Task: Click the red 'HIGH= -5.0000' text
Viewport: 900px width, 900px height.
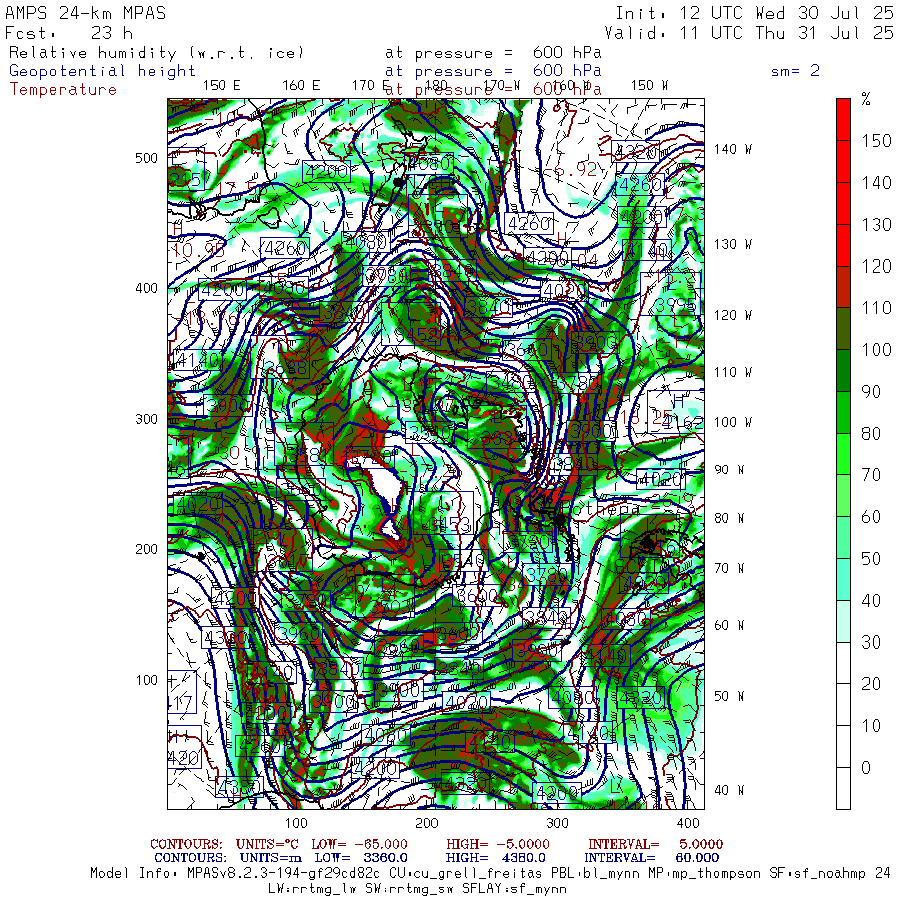Action: pyautogui.click(x=498, y=844)
